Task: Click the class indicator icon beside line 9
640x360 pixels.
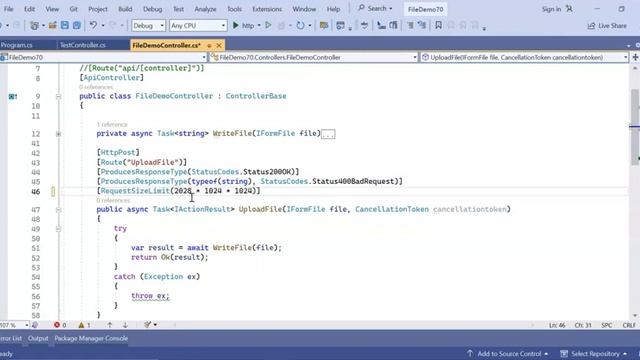Action: [x=12, y=96]
